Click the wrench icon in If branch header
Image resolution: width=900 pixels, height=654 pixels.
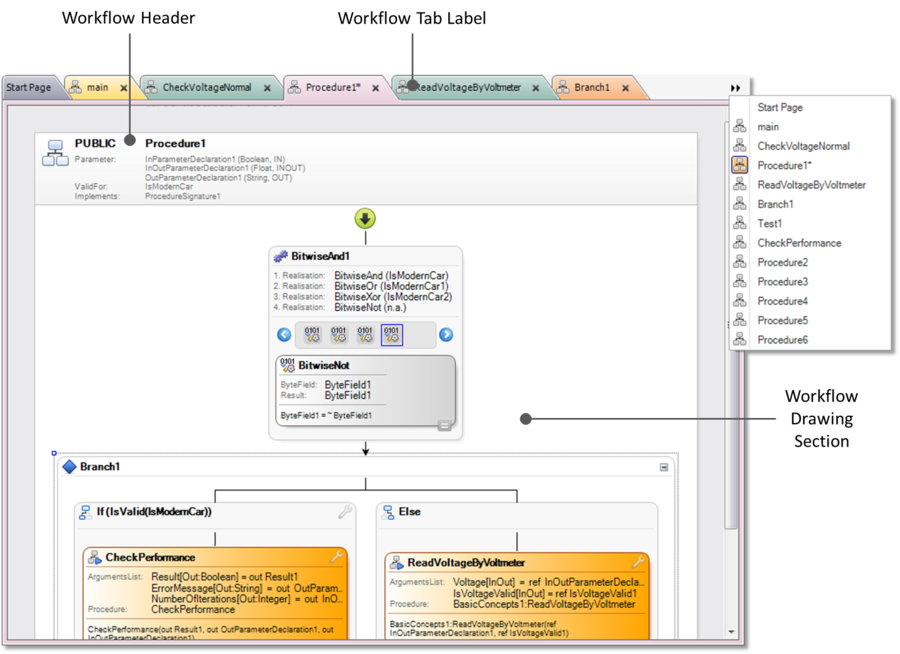tap(345, 512)
